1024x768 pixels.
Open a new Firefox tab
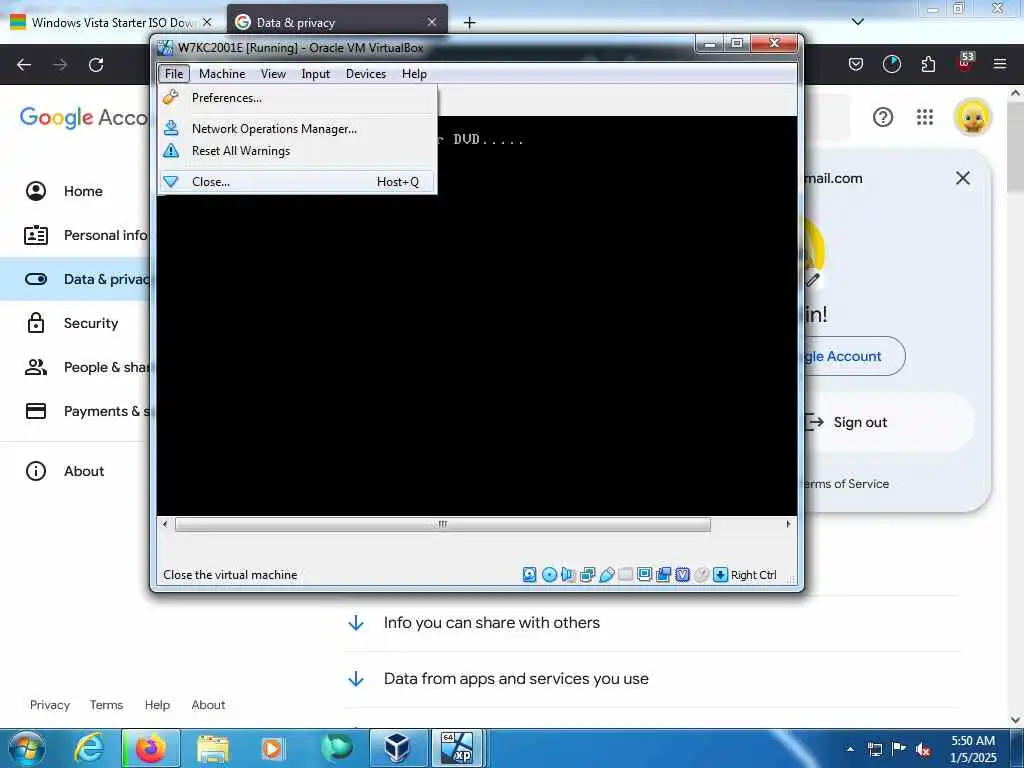pyautogui.click(x=469, y=23)
